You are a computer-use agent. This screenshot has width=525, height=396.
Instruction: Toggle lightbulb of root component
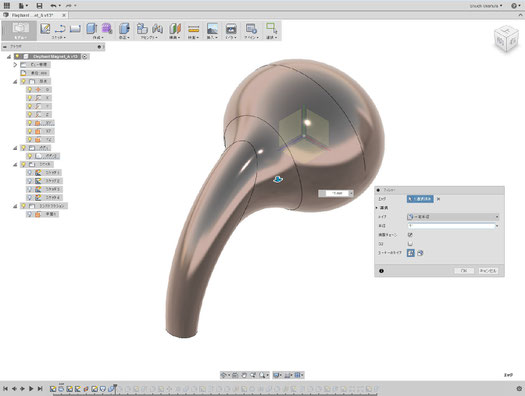[x=17, y=56]
